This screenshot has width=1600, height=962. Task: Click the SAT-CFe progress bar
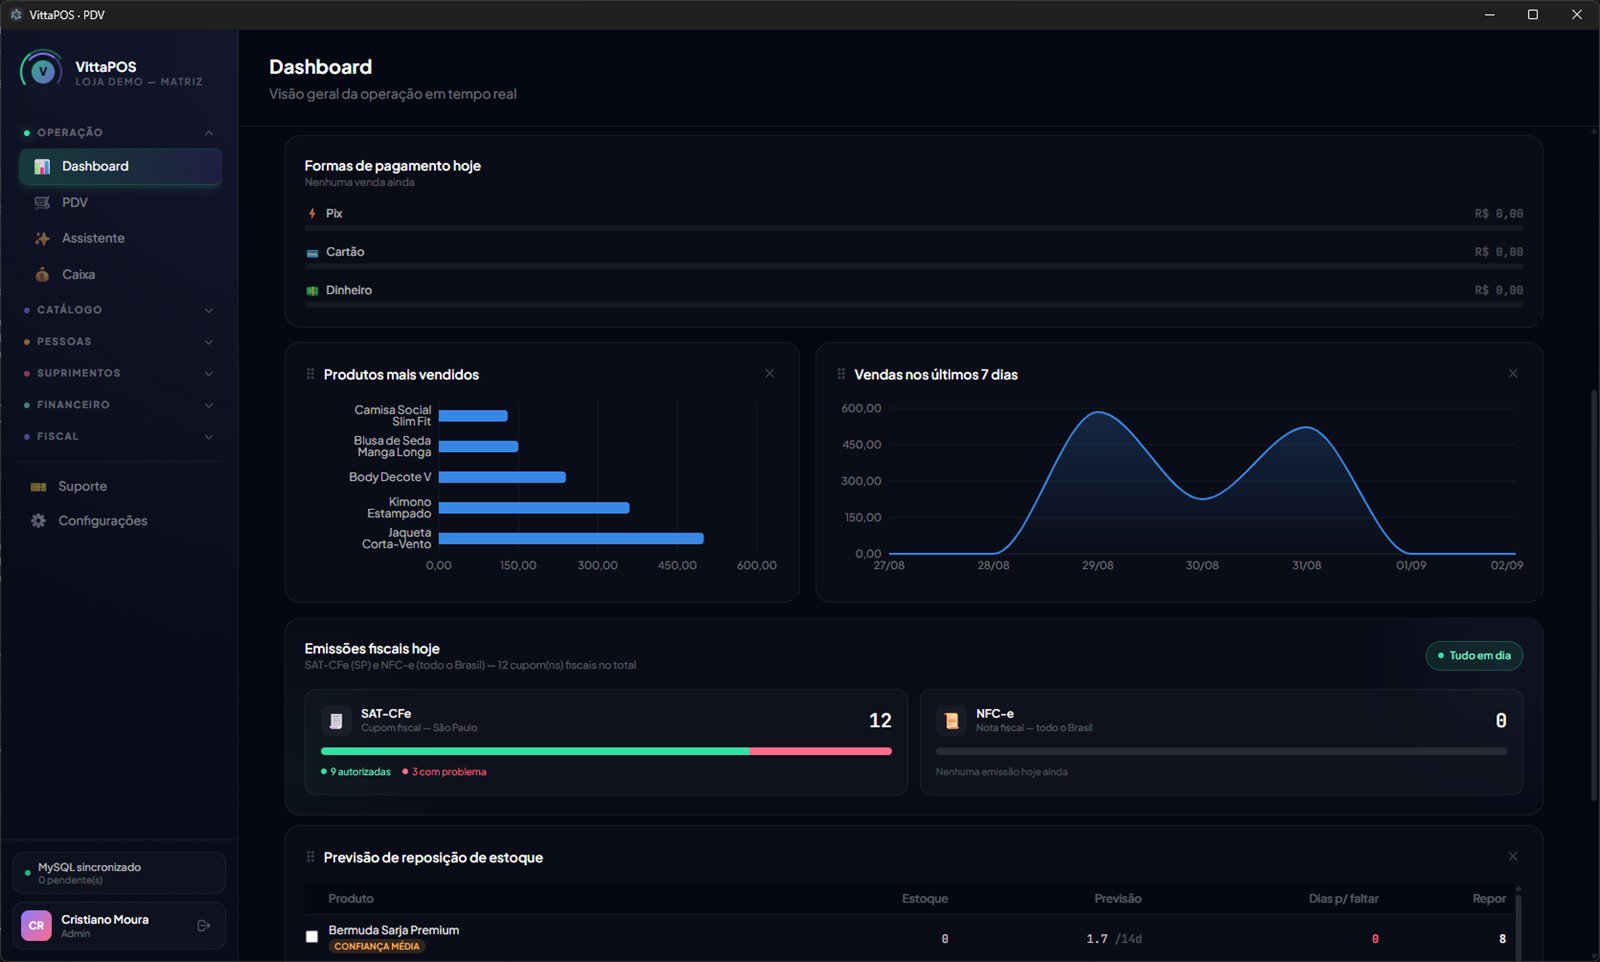coord(606,751)
